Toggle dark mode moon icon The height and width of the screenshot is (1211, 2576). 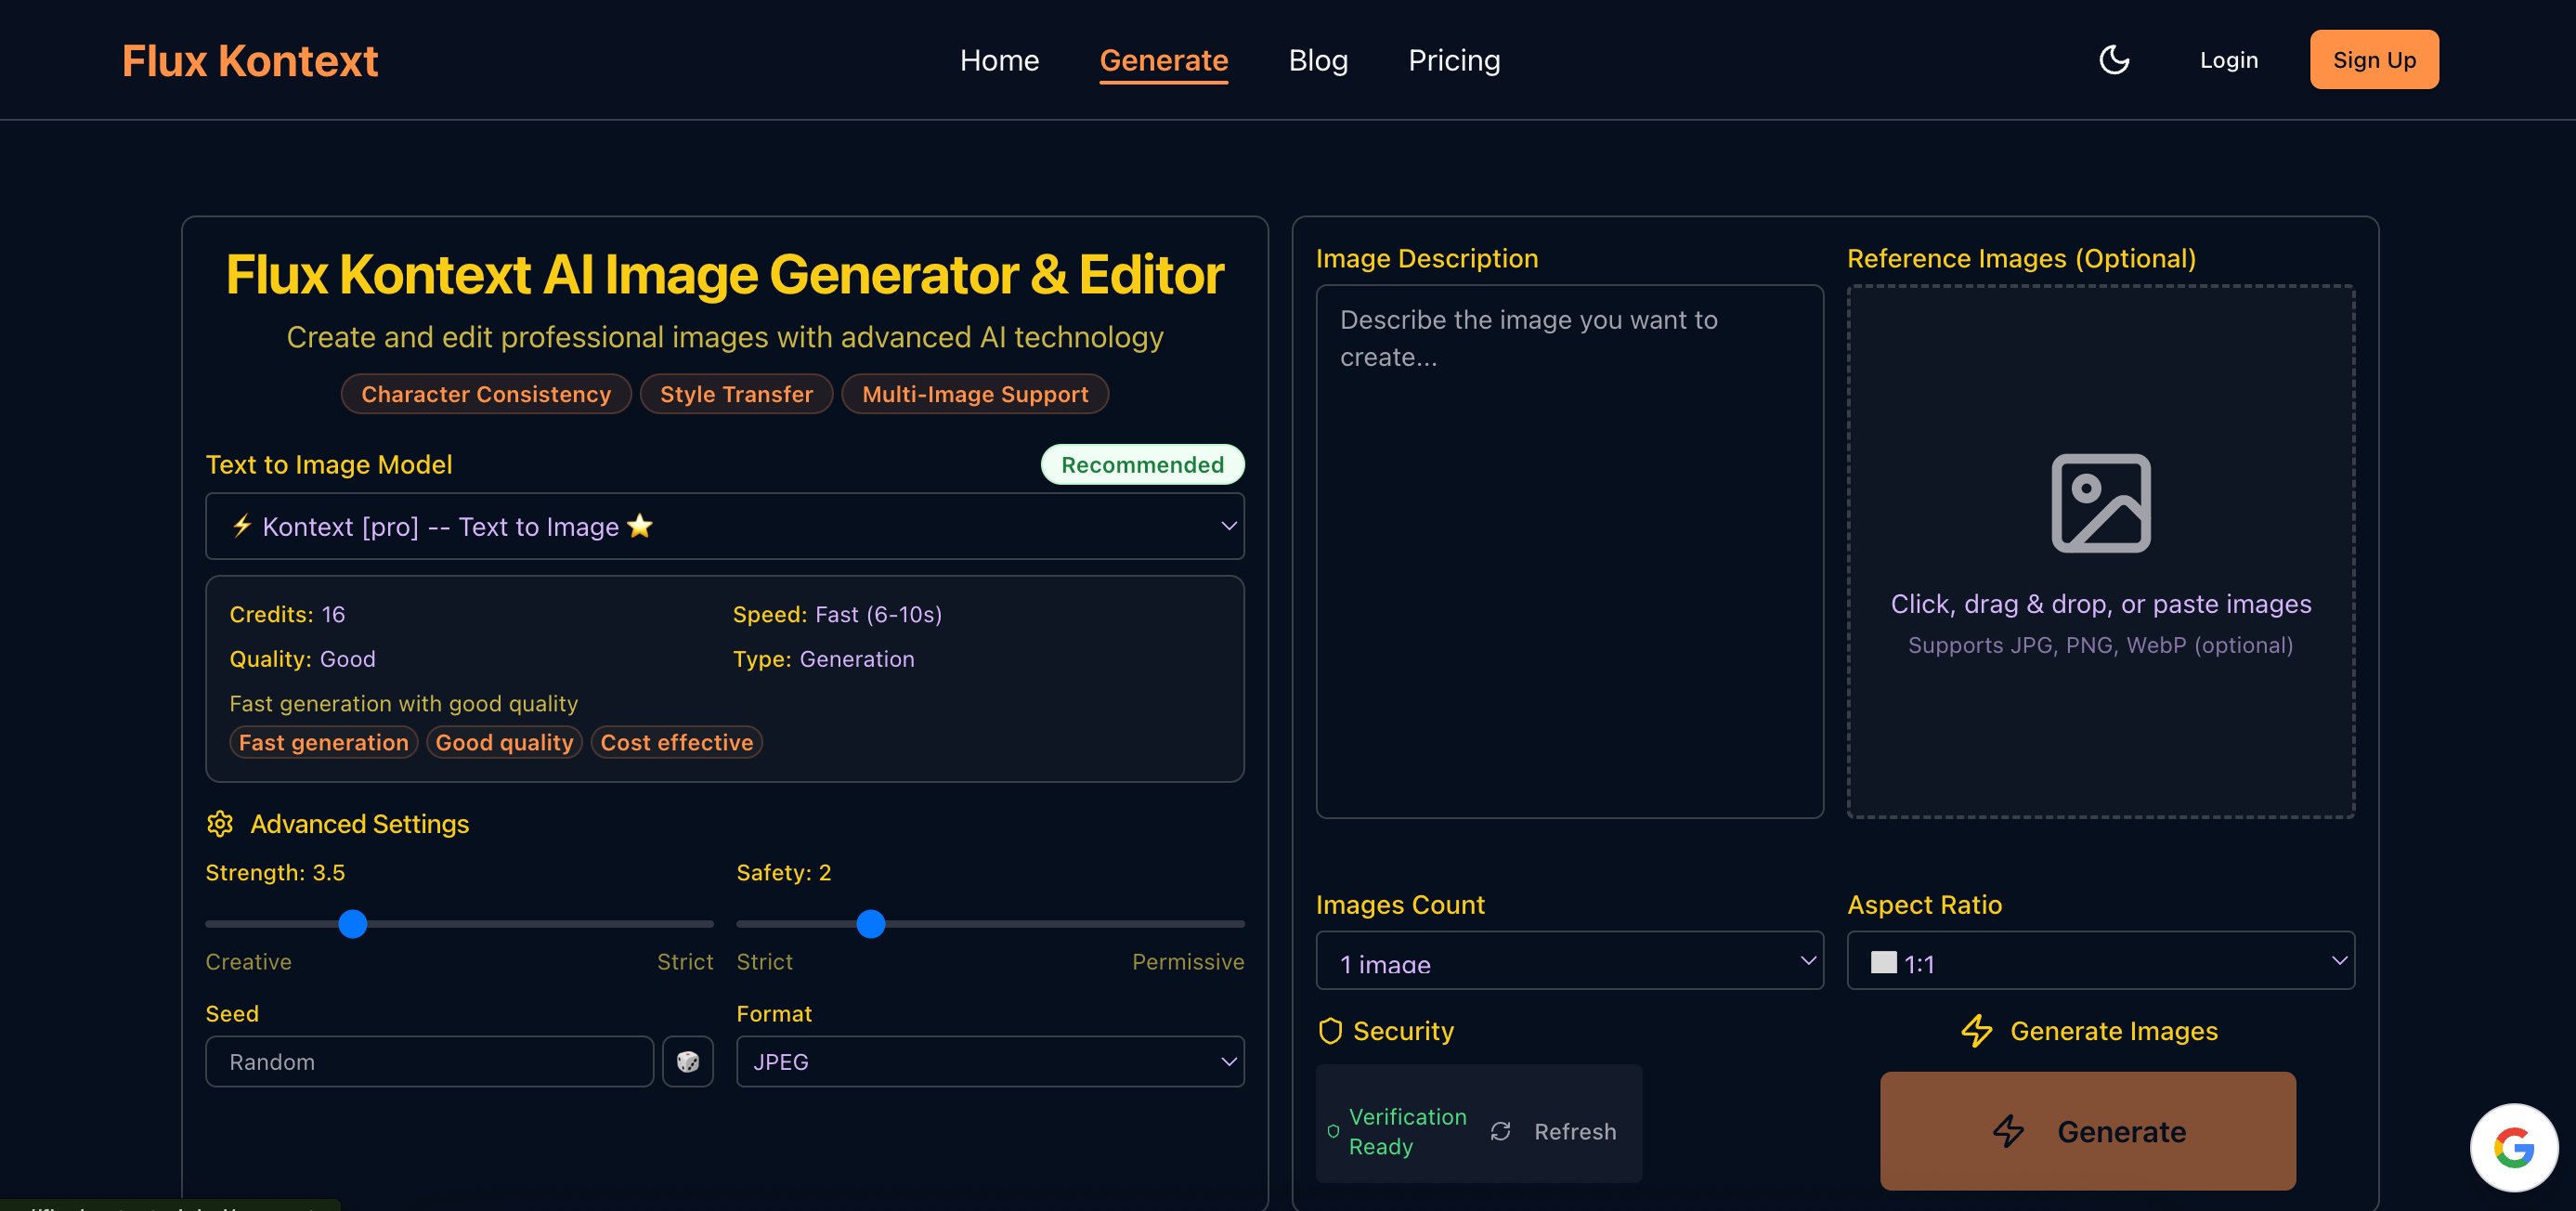pyautogui.click(x=2113, y=60)
